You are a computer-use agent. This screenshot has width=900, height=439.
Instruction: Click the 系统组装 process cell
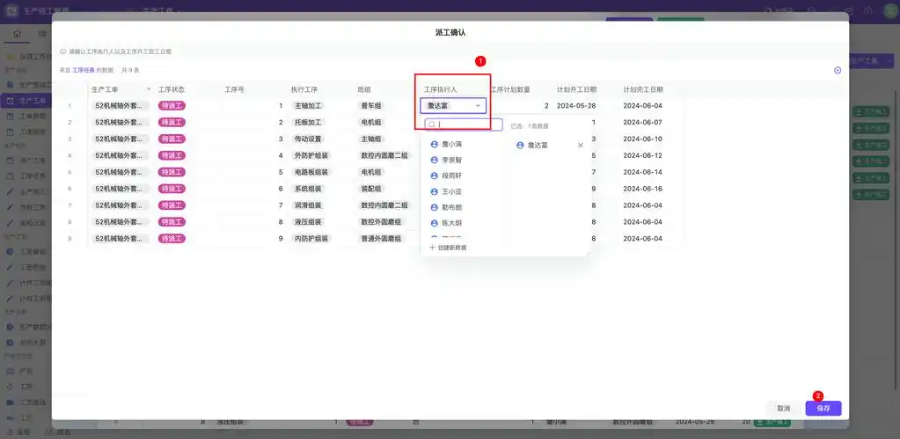click(308, 189)
